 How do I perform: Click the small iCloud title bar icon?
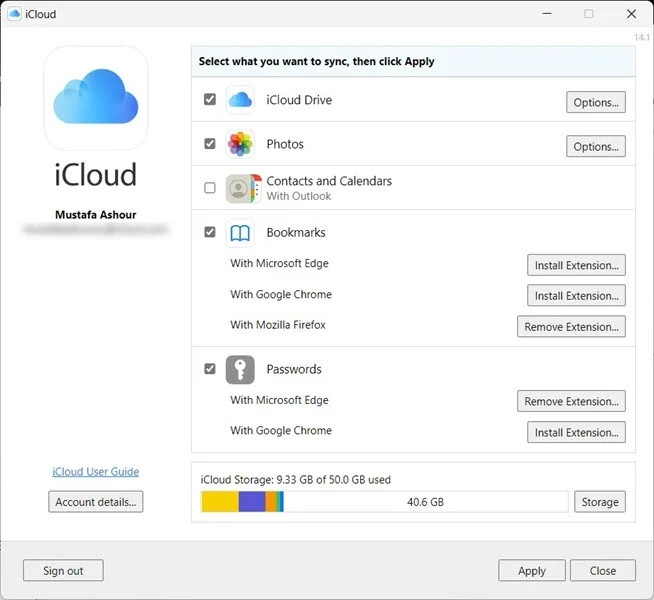14,14
